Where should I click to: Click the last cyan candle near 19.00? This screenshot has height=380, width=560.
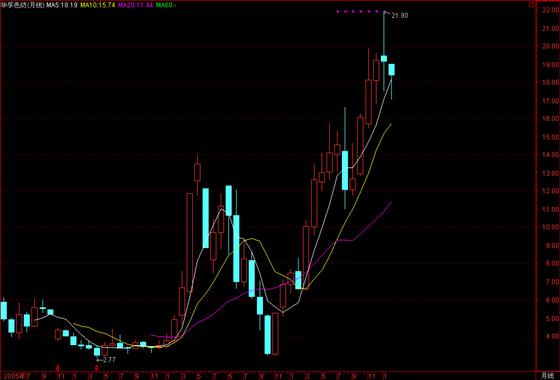(x=391, y=70)
